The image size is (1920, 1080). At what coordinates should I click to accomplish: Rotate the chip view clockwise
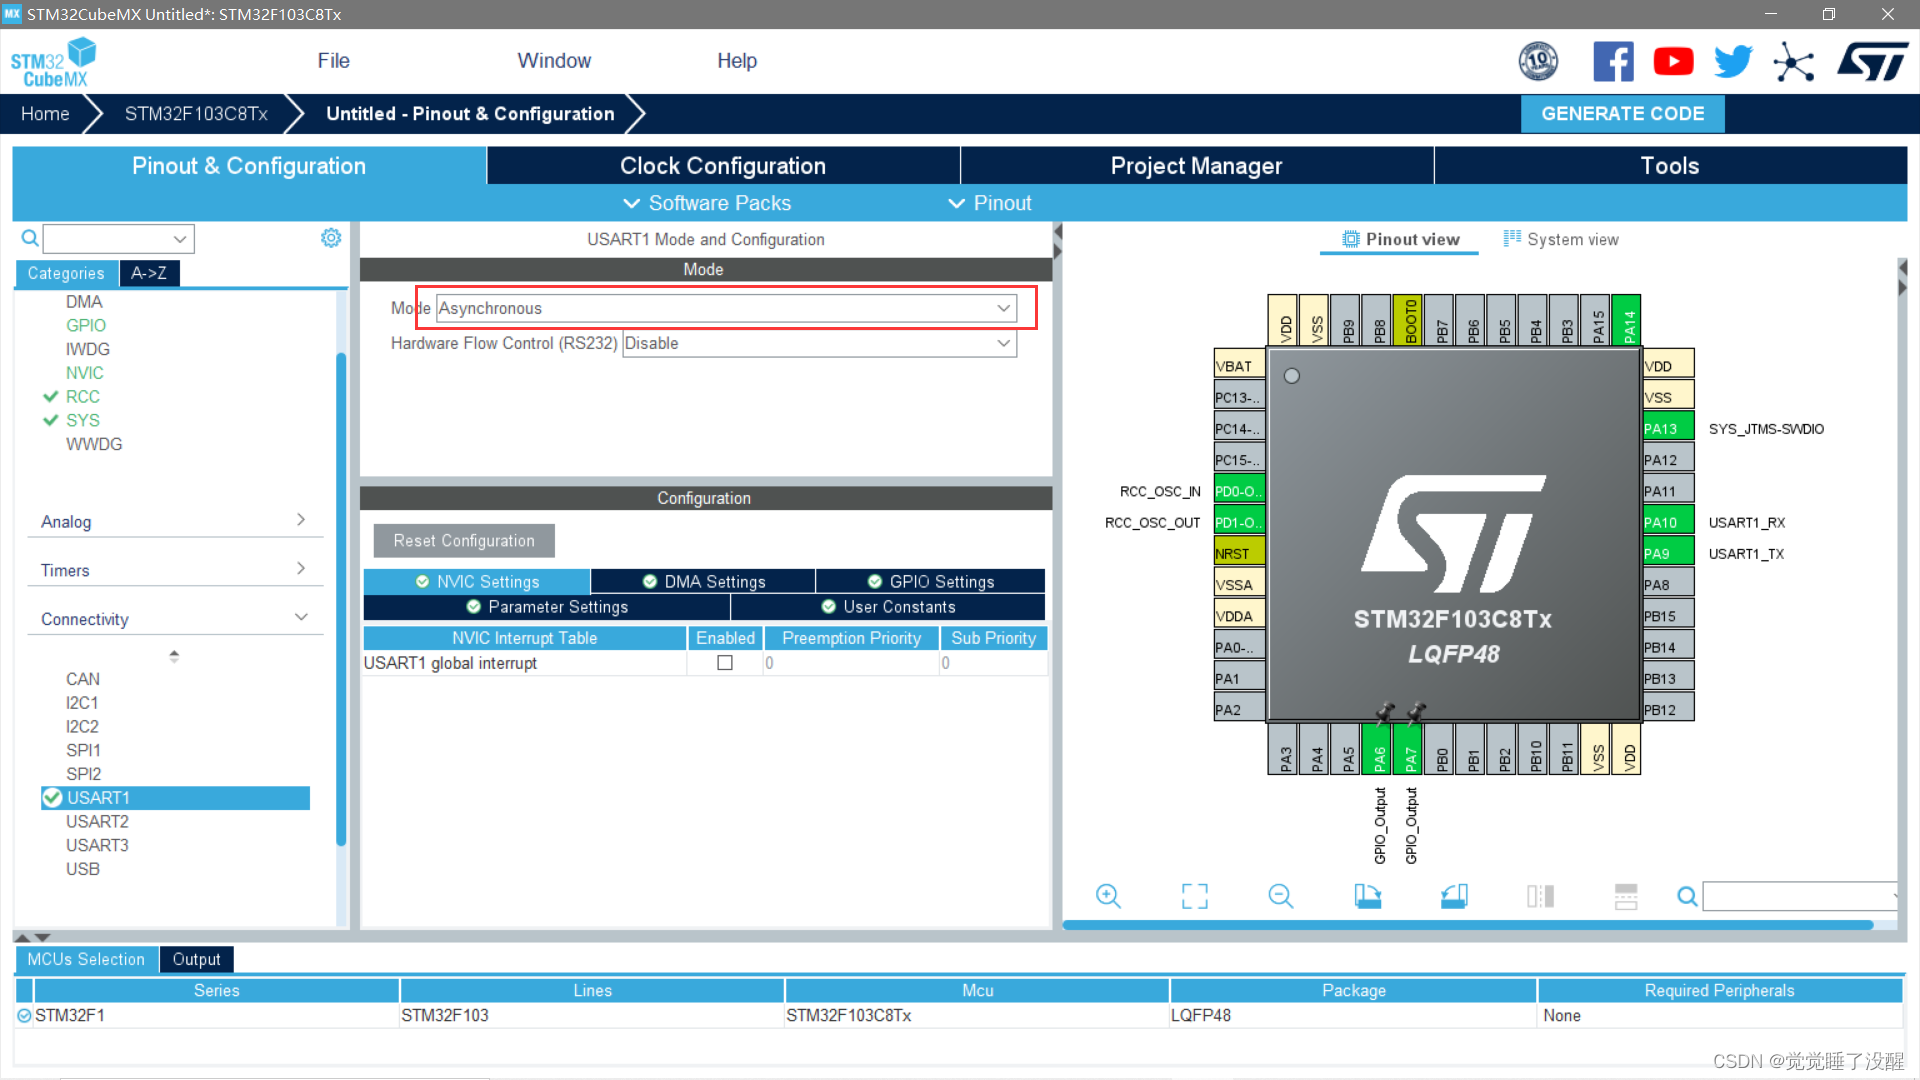point(1367,896)
